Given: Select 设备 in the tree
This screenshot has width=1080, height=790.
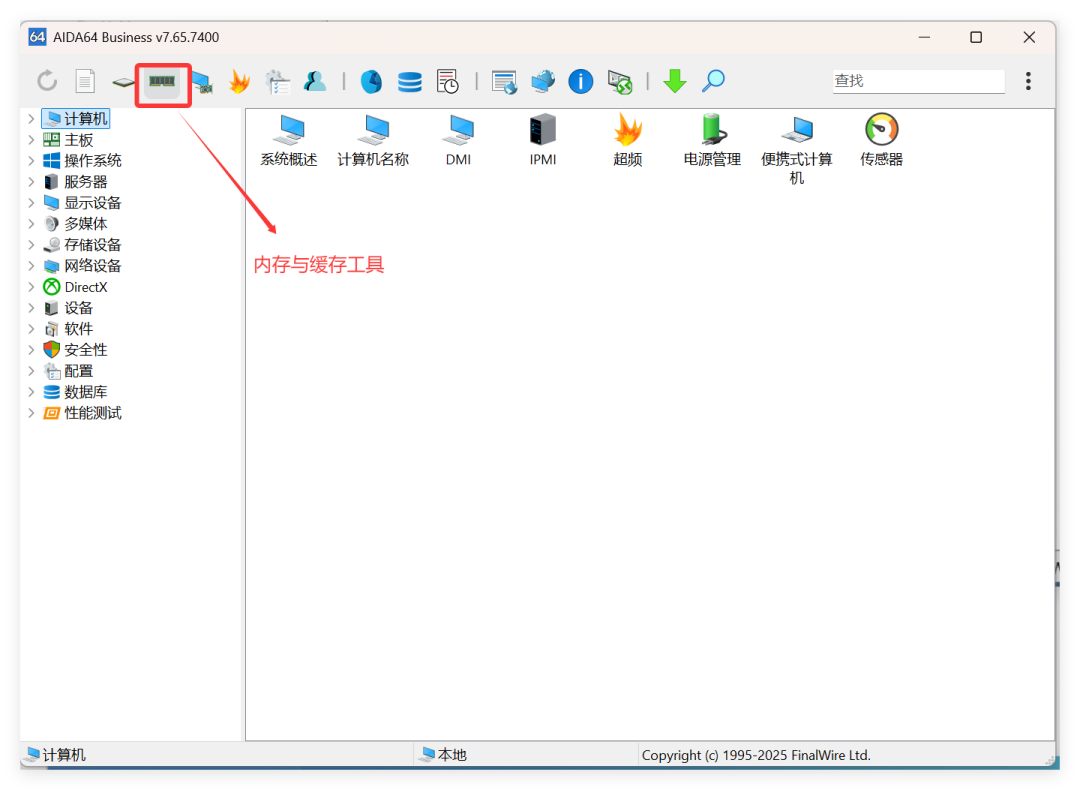Looking at the screenshot, I should pyautogui.click(x=68, y=308).
